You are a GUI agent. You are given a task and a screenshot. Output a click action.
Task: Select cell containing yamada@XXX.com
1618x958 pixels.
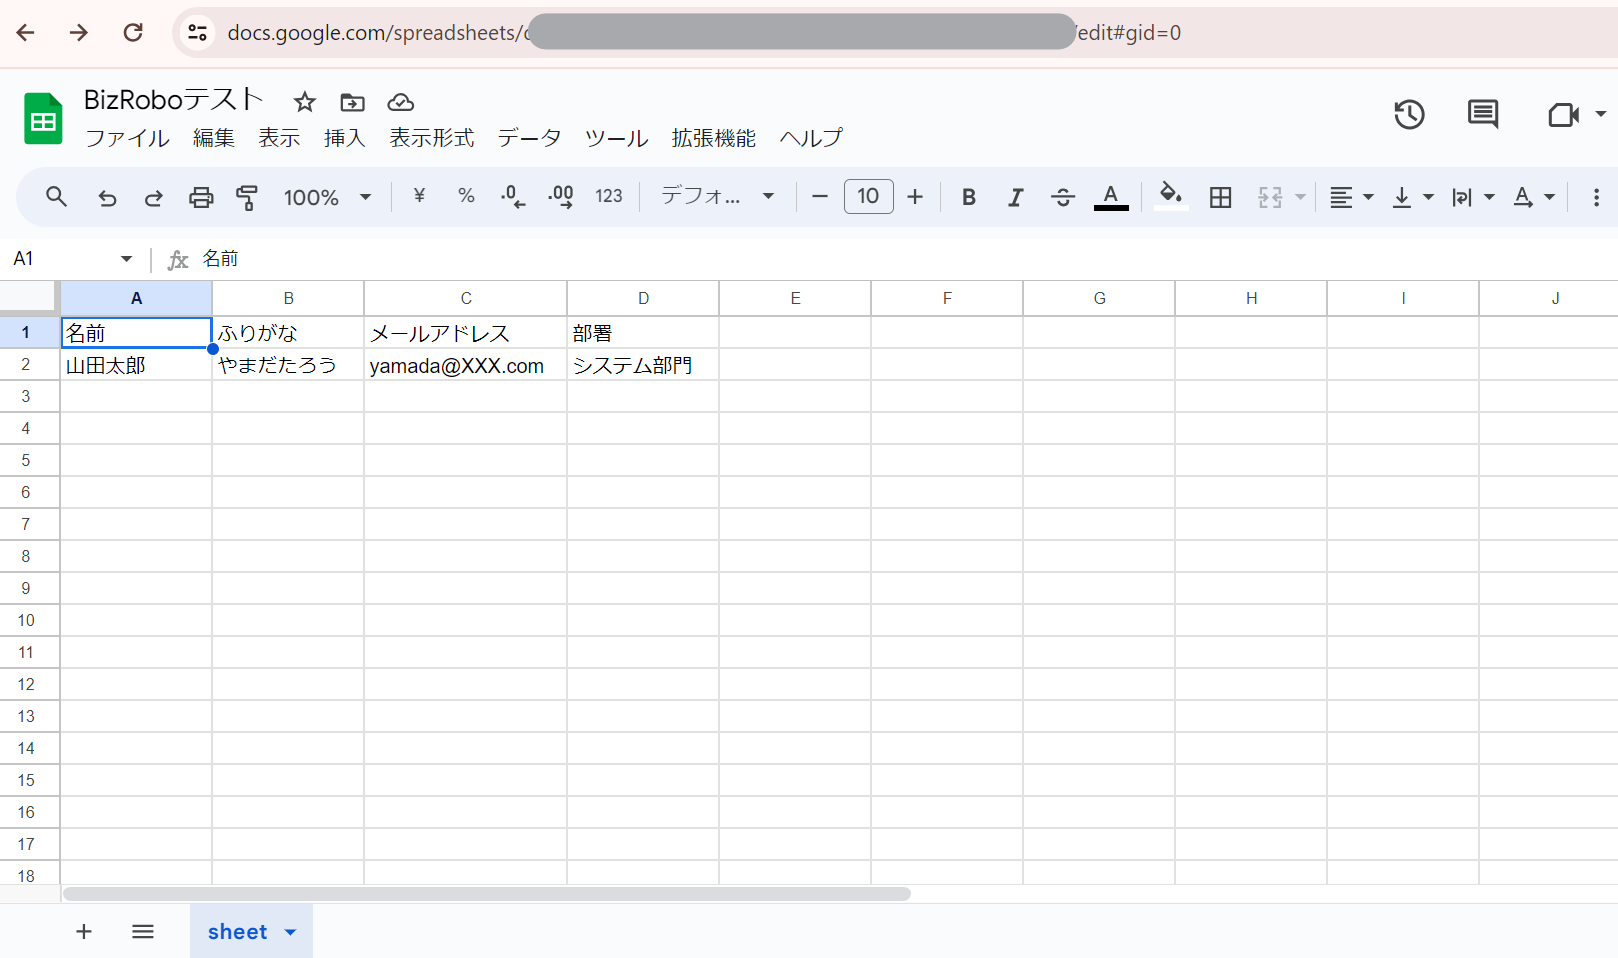pos(466,365)
